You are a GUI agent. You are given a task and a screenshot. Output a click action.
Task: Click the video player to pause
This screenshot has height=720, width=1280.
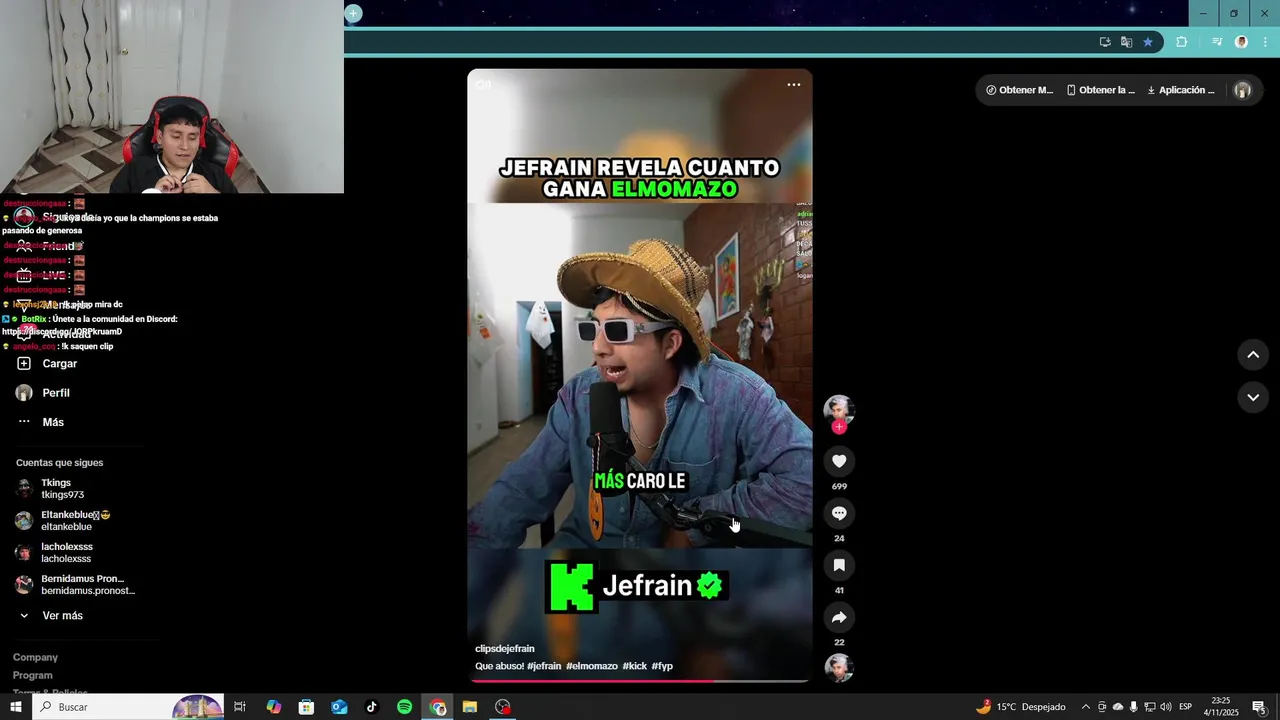tap(640, 375)
